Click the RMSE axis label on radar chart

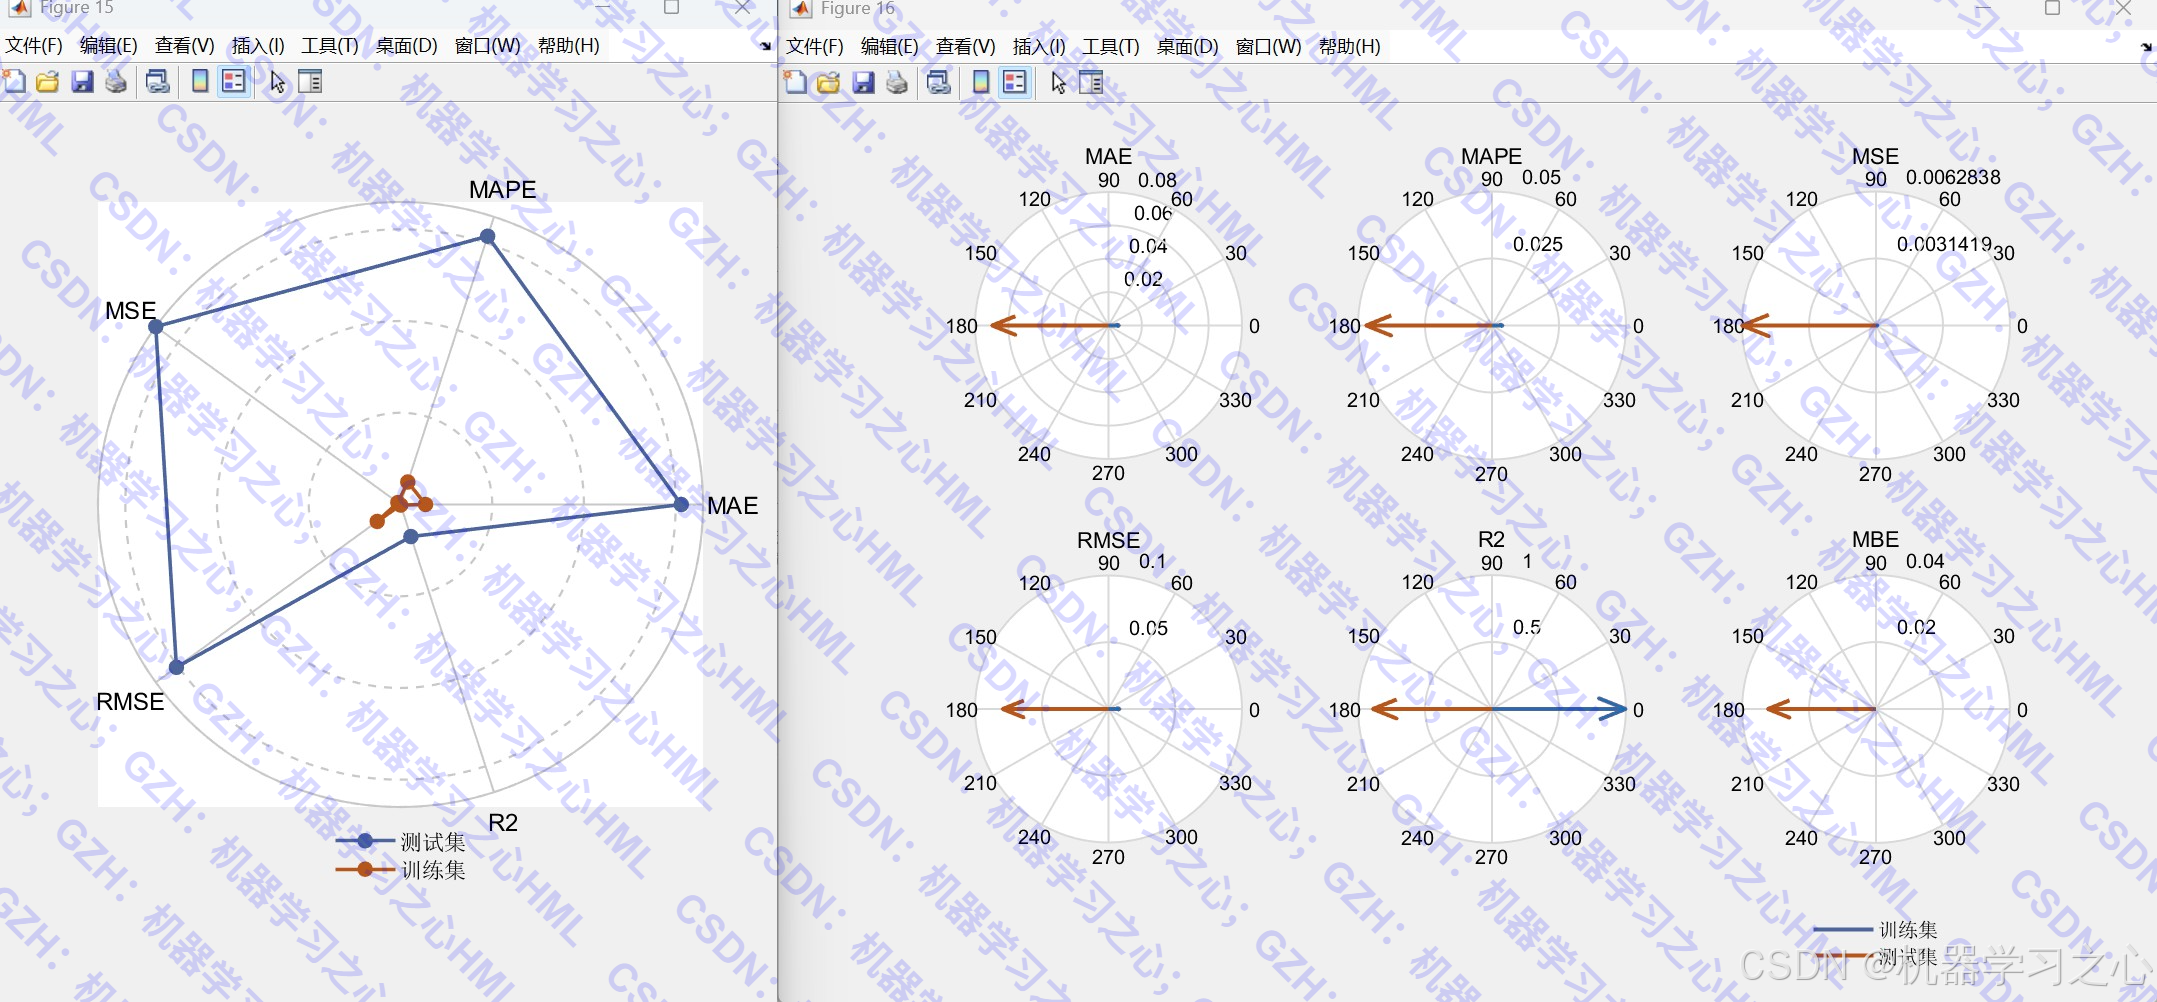(x=130, y=701)
